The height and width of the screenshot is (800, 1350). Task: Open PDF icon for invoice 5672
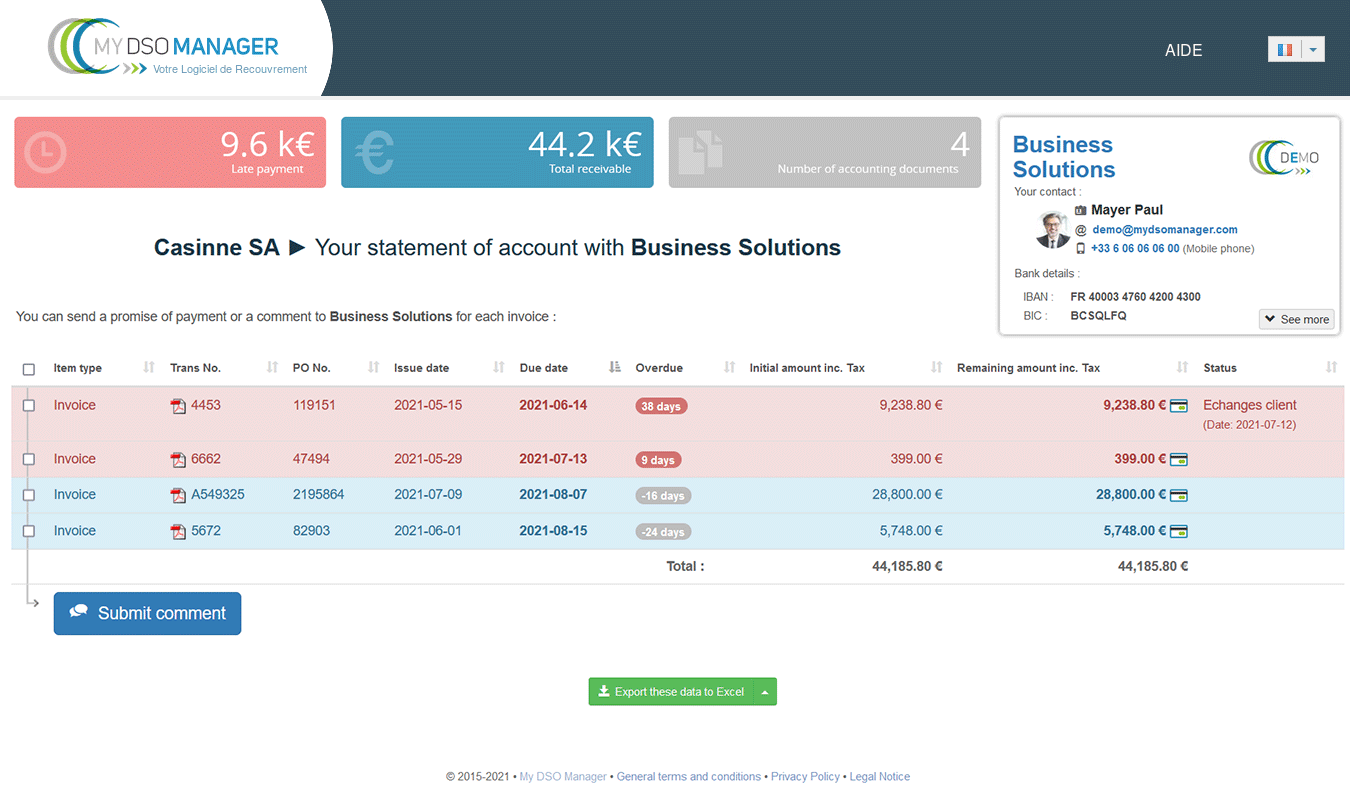(179, 532)
